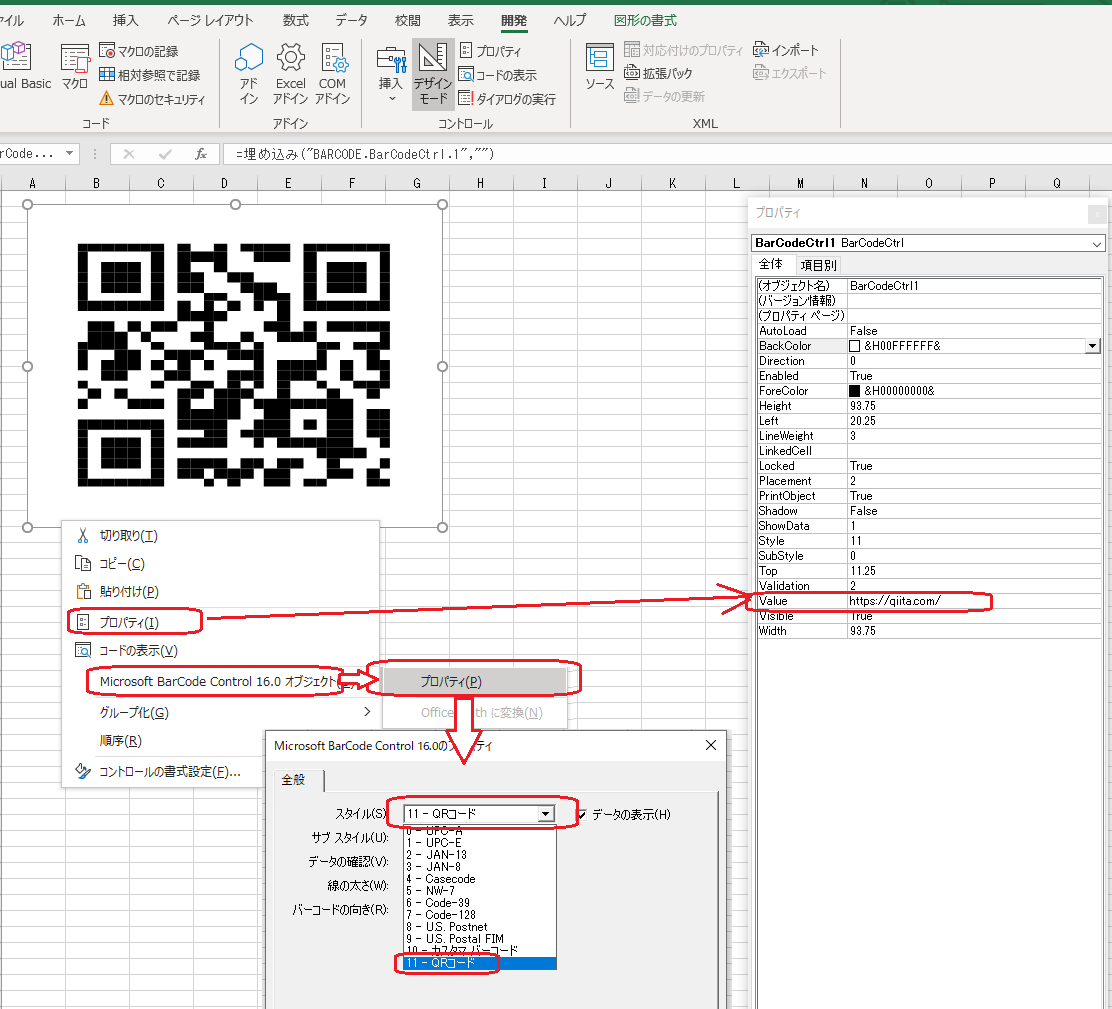
Task: Select 6 - Code-39 in style list
Action: (480, 903)
